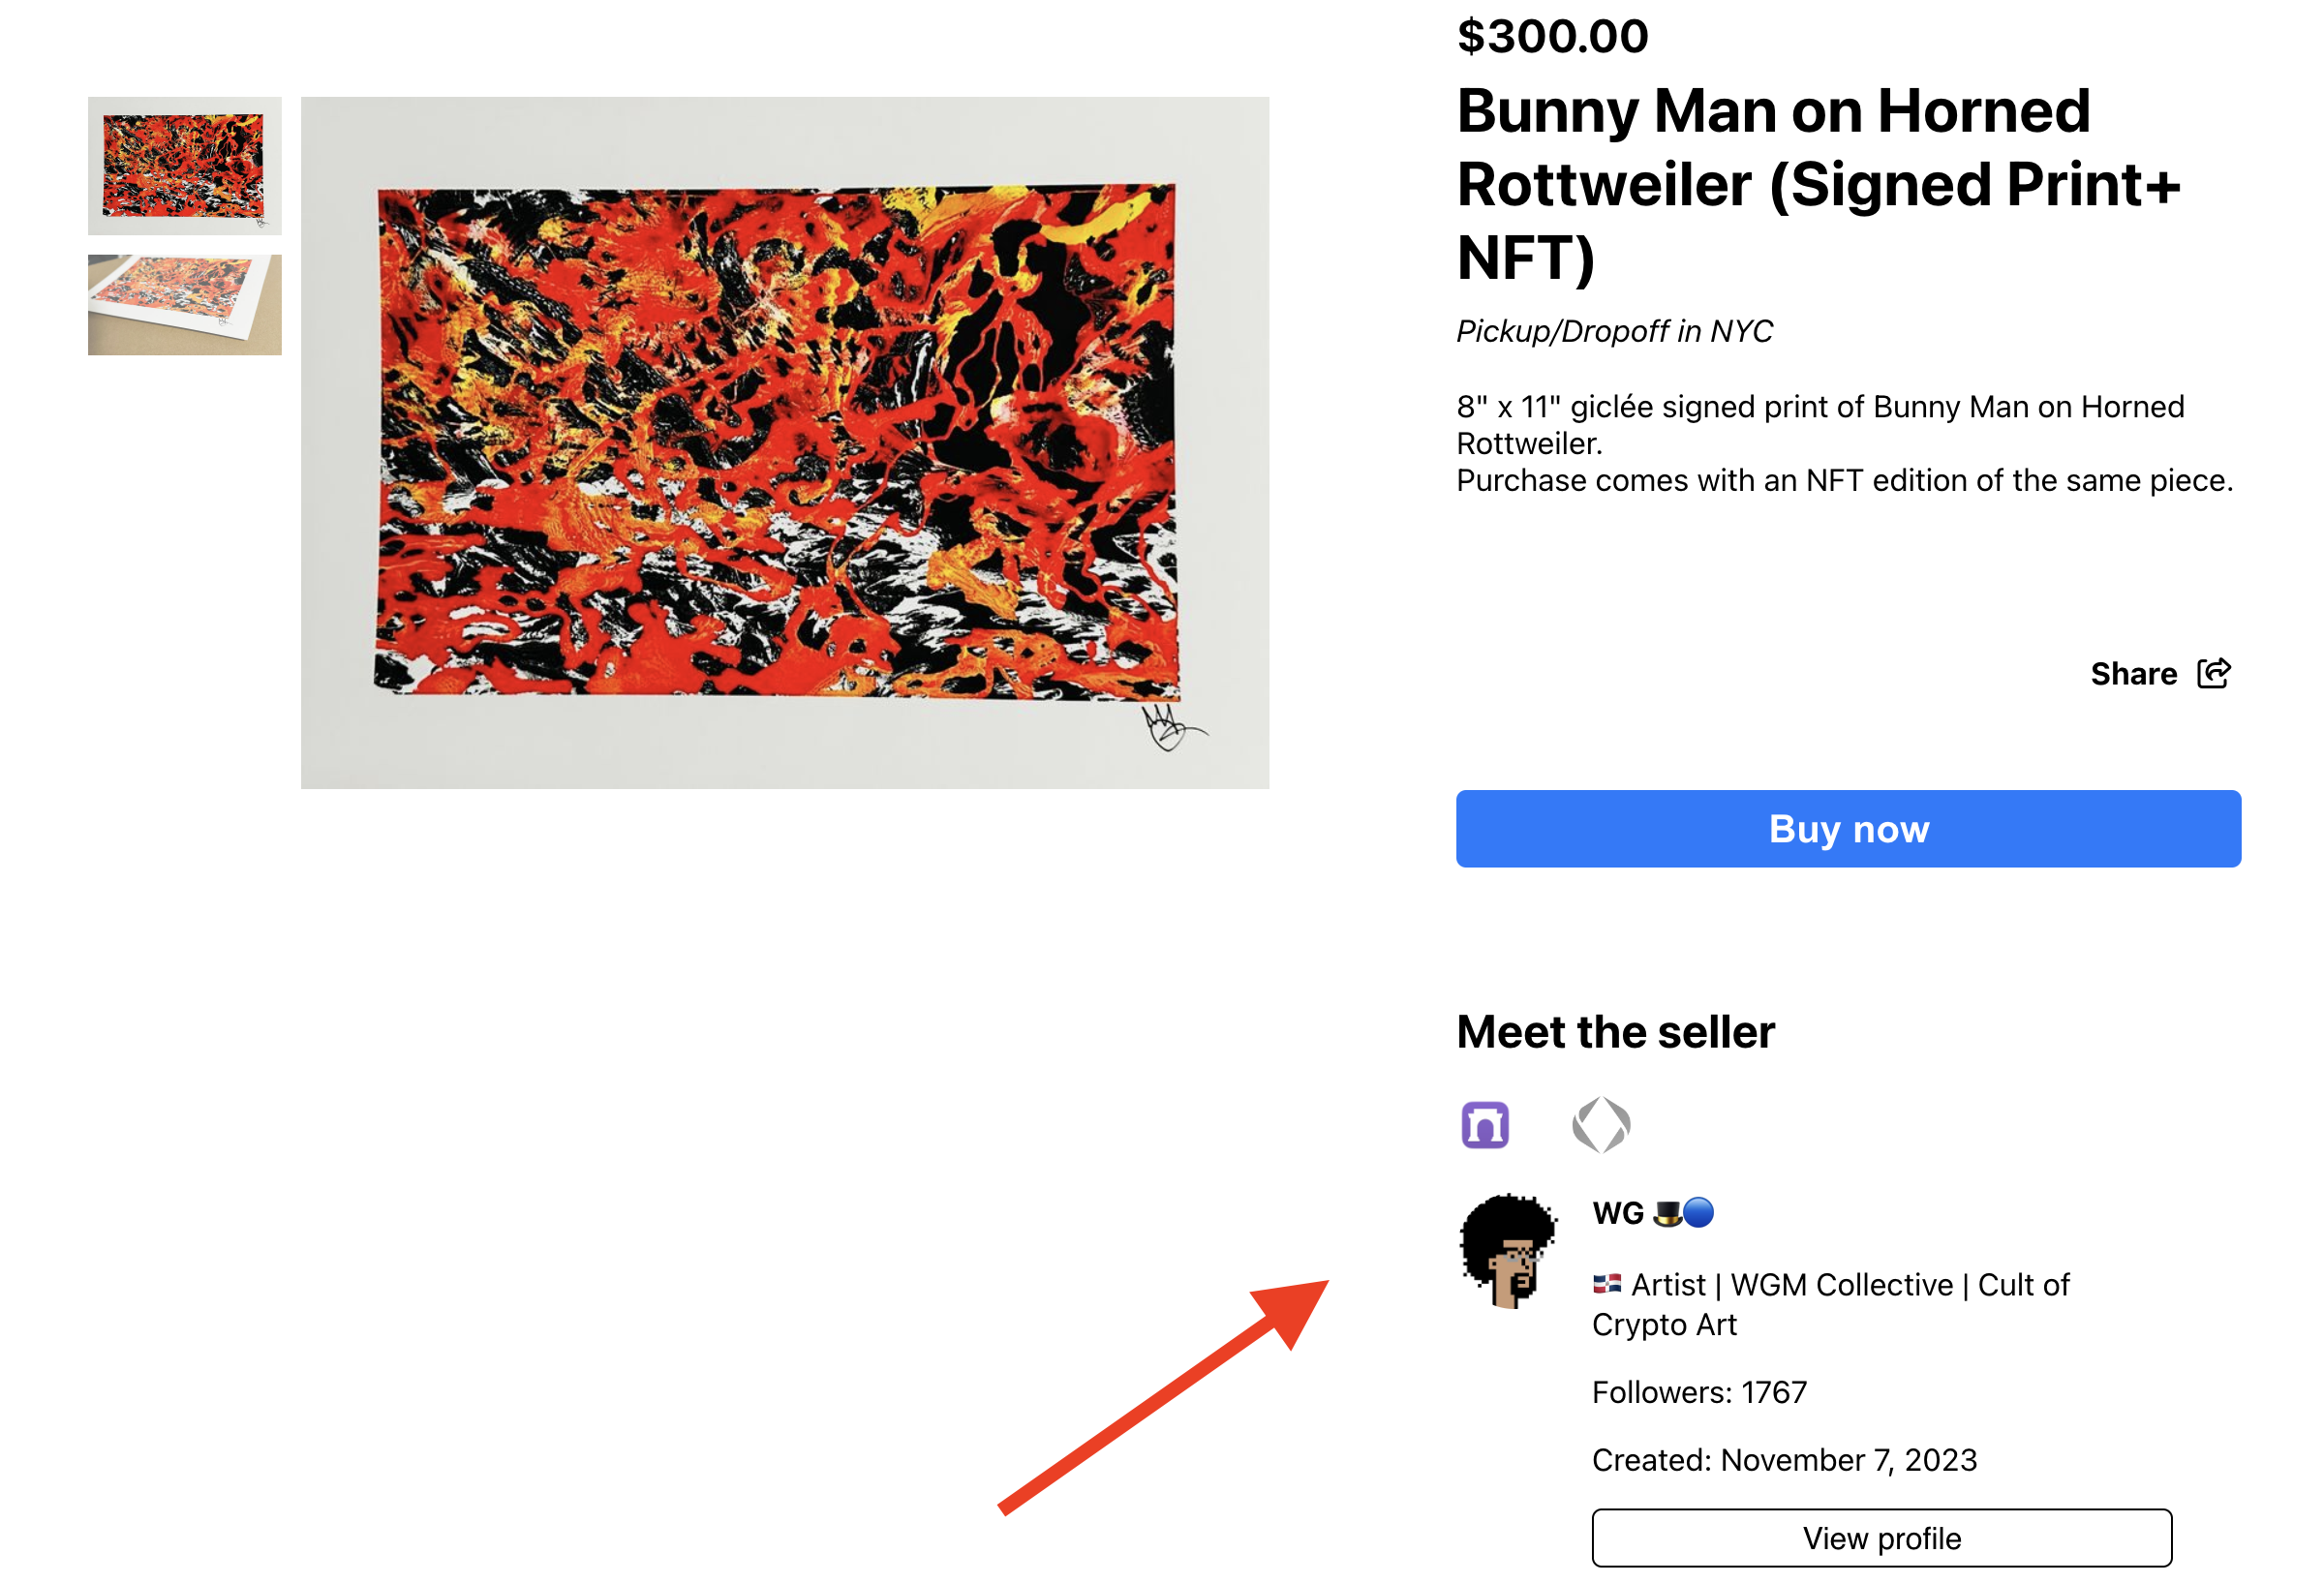Click the seller's pixel-art avatar
Screen dimensions: 2324x1584
pyautogui.click(x=1508, y=1250)
